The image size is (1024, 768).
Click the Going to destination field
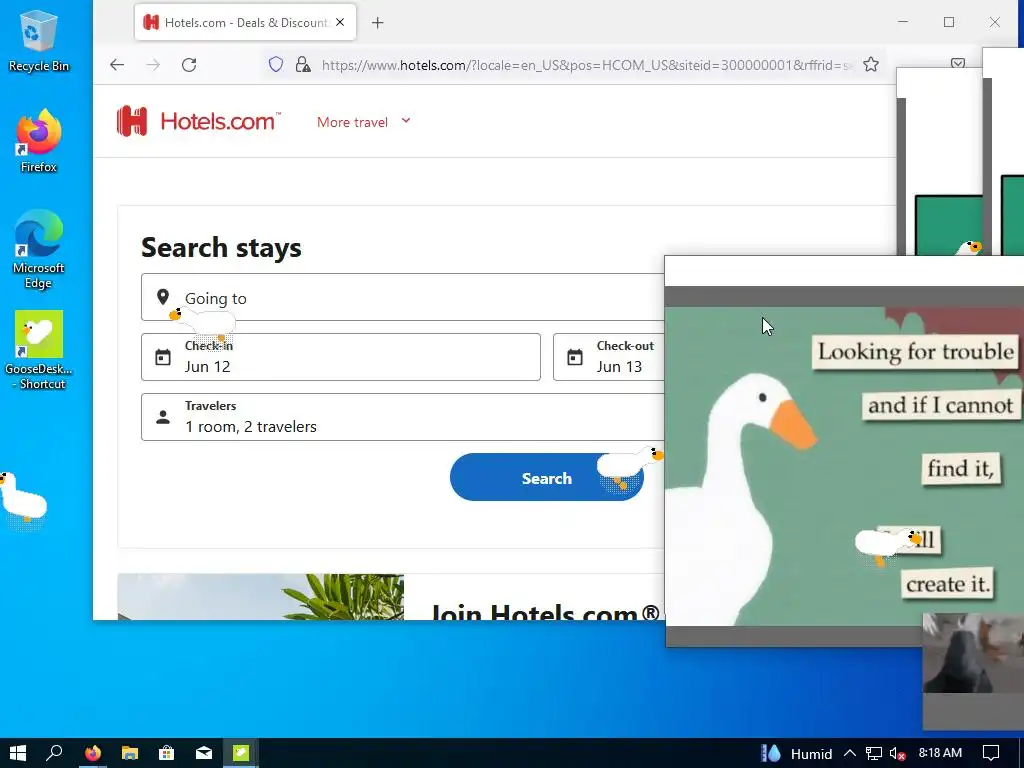(x=402, y=297)
